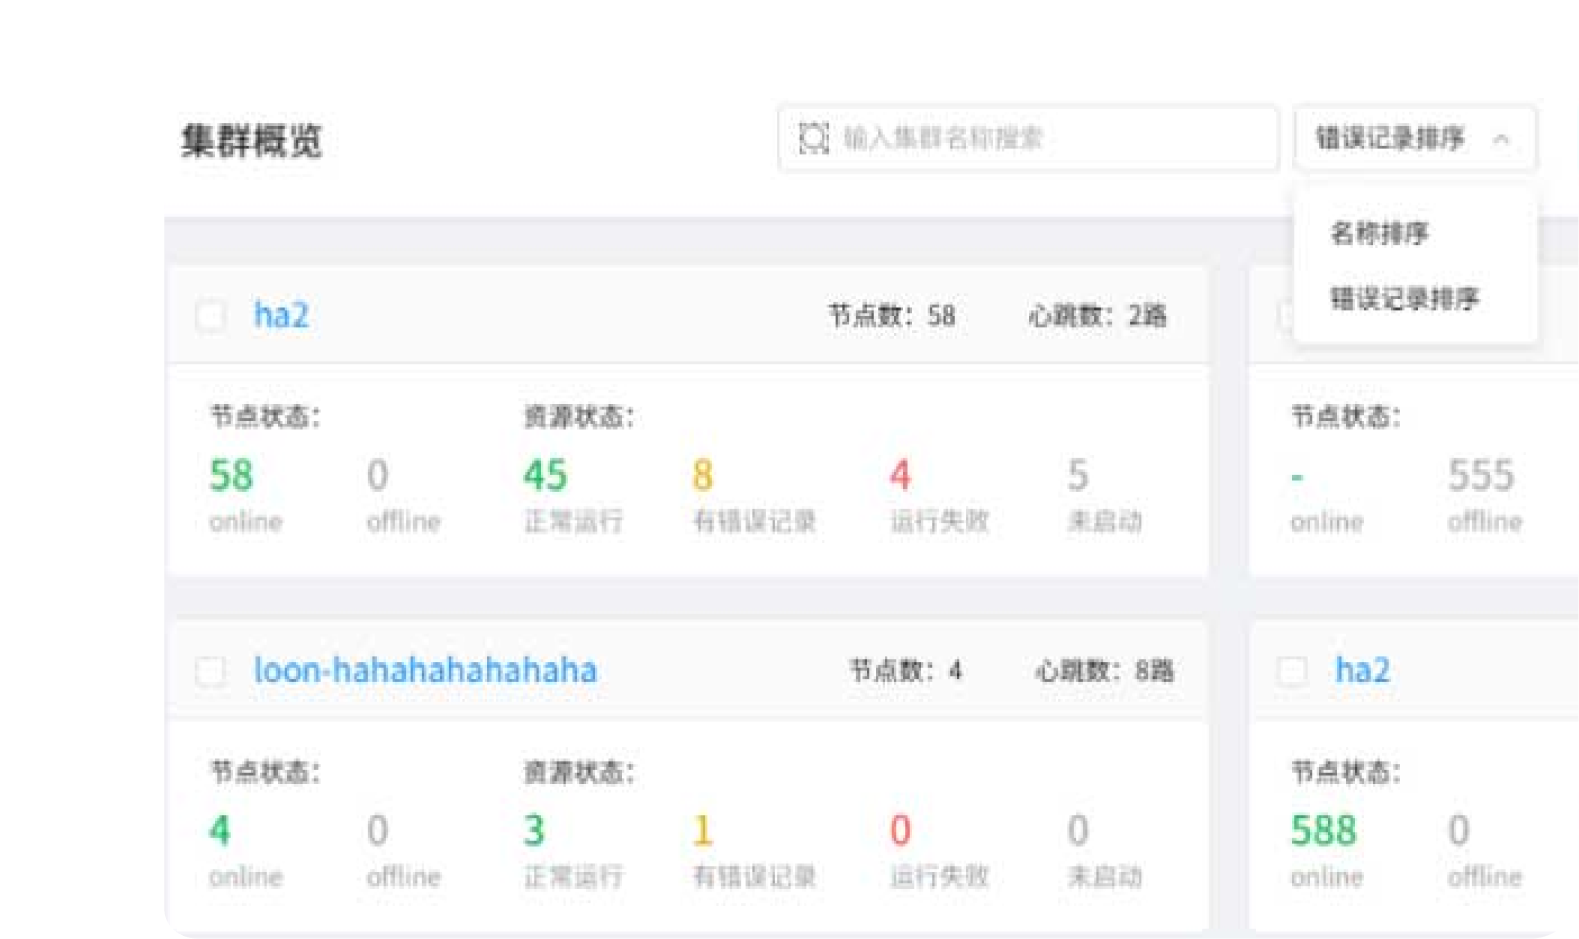Image resolution: width=1579 pixels, height=939 pixels.
Task: Tick the checkbox for the 58-node ha2 cluster
Action: (x=211, y=316)
